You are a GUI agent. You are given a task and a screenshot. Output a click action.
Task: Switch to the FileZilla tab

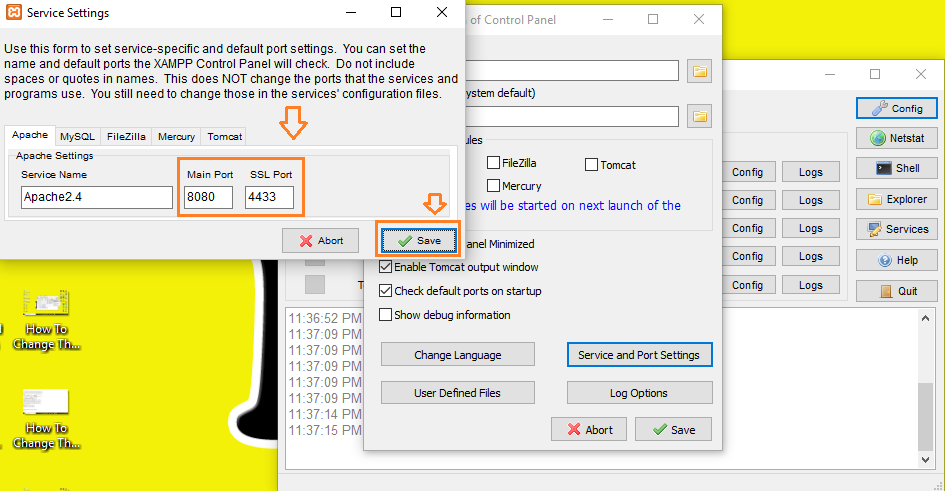[126, 137]
